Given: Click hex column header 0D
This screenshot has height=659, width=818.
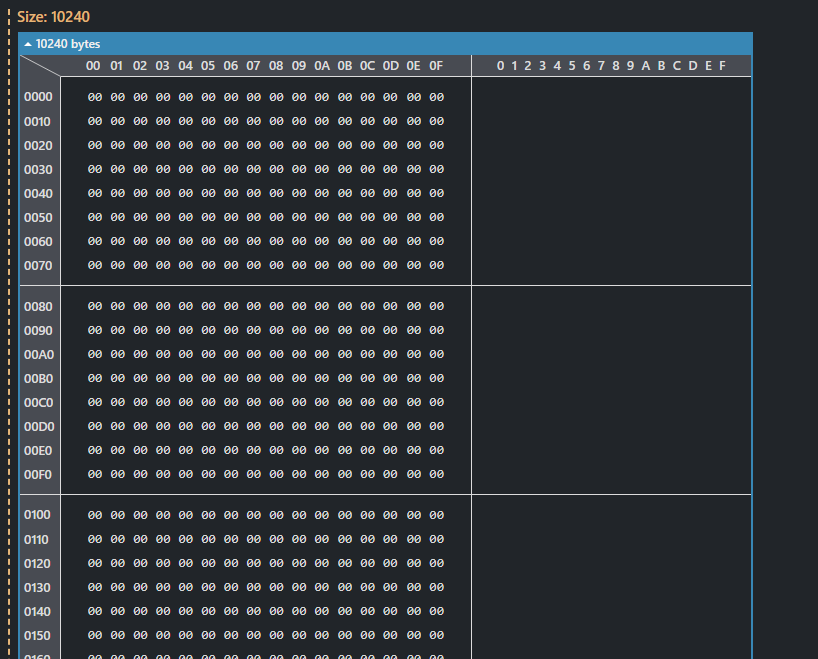Looking at the screenshot, I should (391, 66).
